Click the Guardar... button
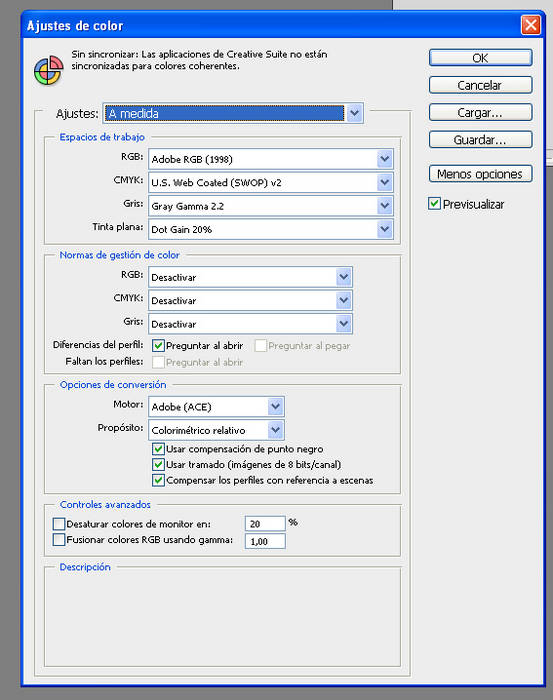 point(480,140)
